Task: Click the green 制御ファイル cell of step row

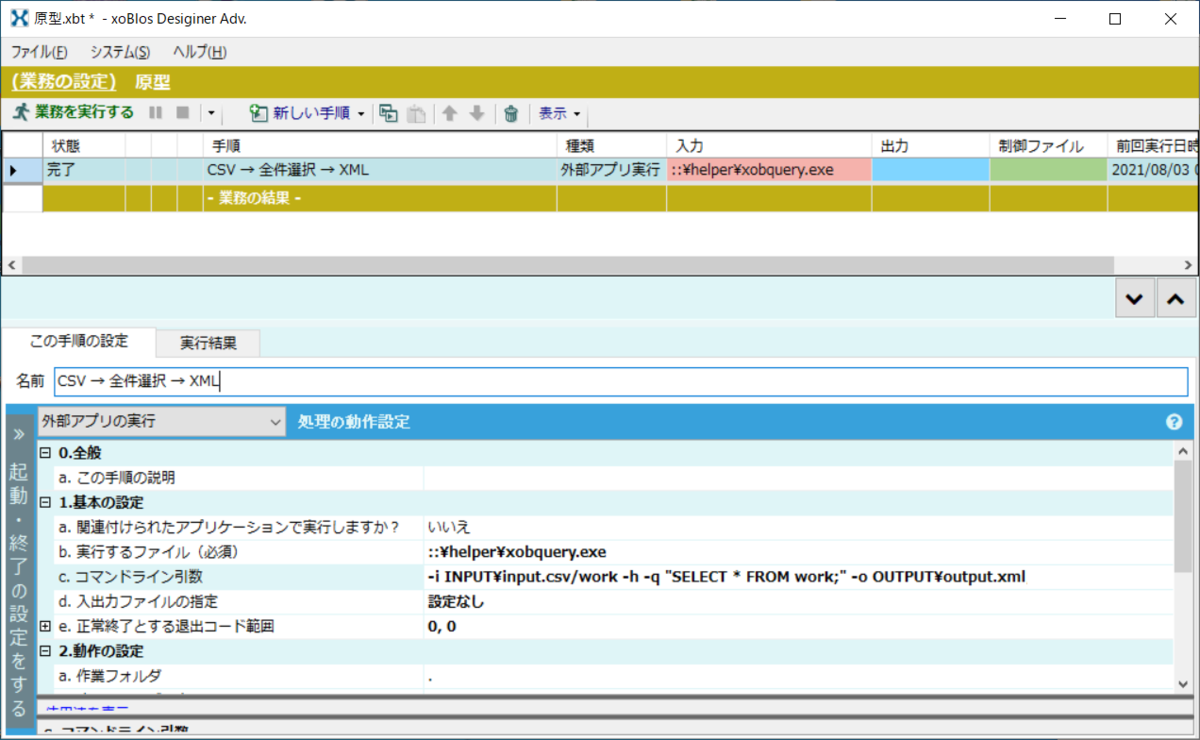Action: [x=1048, y=170]
